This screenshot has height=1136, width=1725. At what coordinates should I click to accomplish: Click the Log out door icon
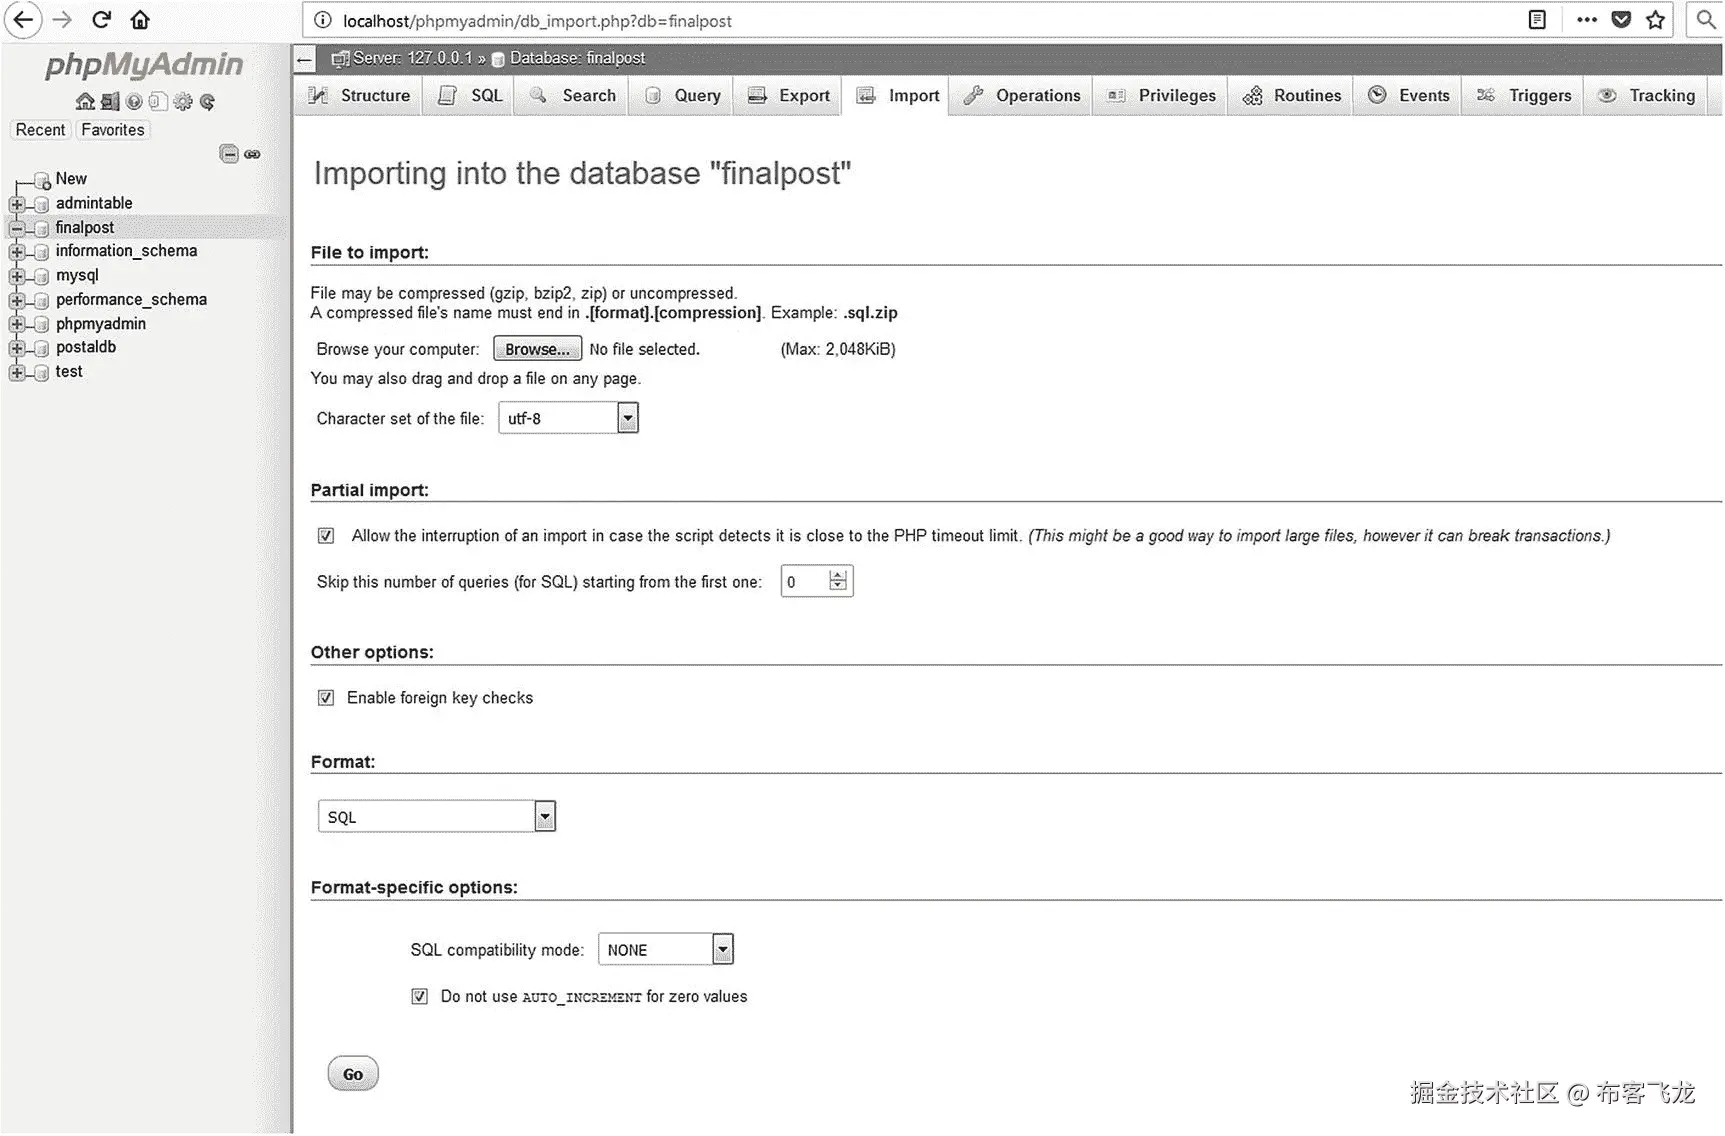point(110,101)
